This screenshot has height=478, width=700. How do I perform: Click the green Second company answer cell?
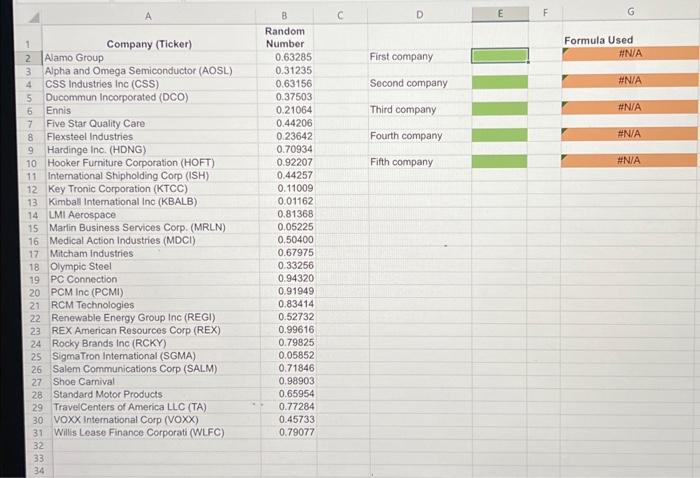500,82
